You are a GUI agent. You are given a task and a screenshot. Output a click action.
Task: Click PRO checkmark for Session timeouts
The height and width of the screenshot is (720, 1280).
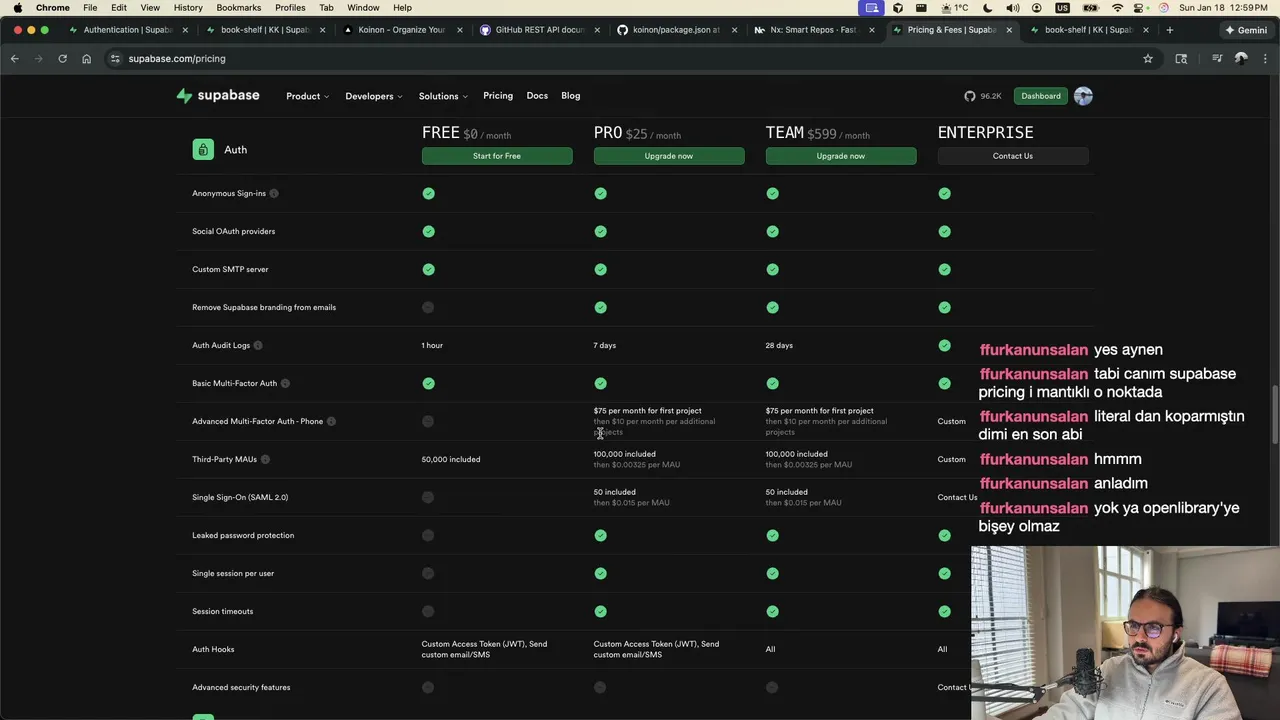click(600, 611)
